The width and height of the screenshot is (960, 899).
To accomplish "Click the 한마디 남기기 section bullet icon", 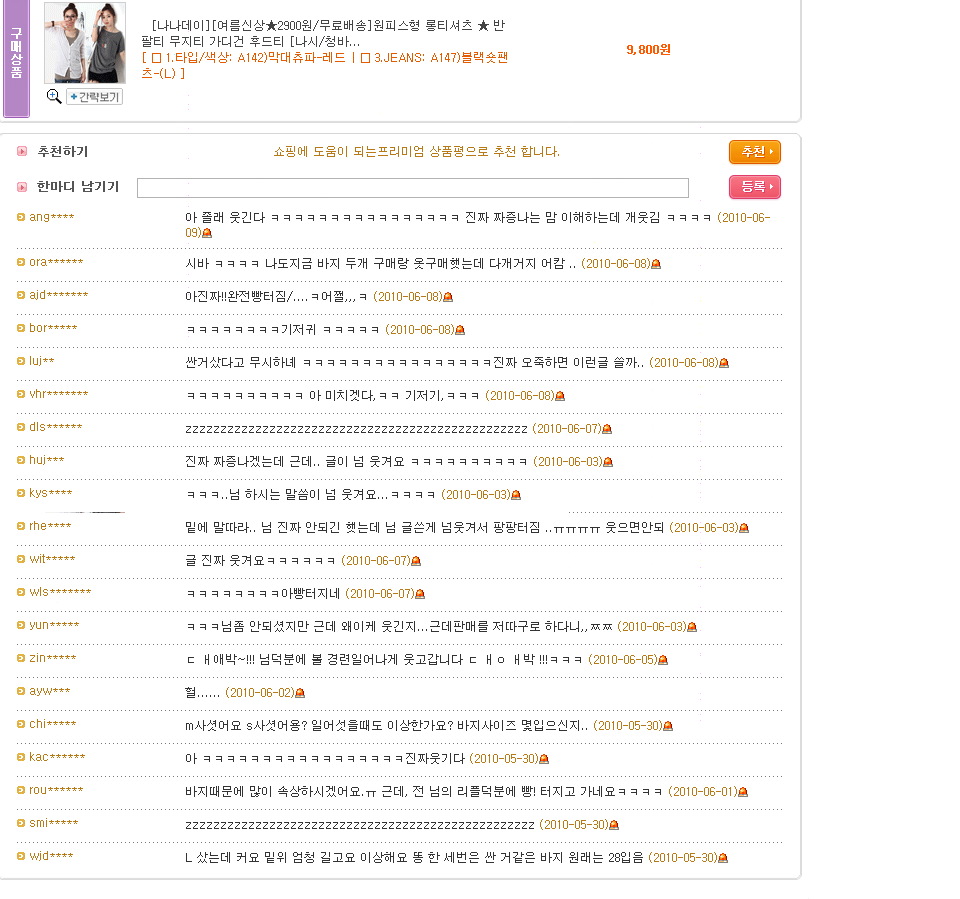I will 22,187.
